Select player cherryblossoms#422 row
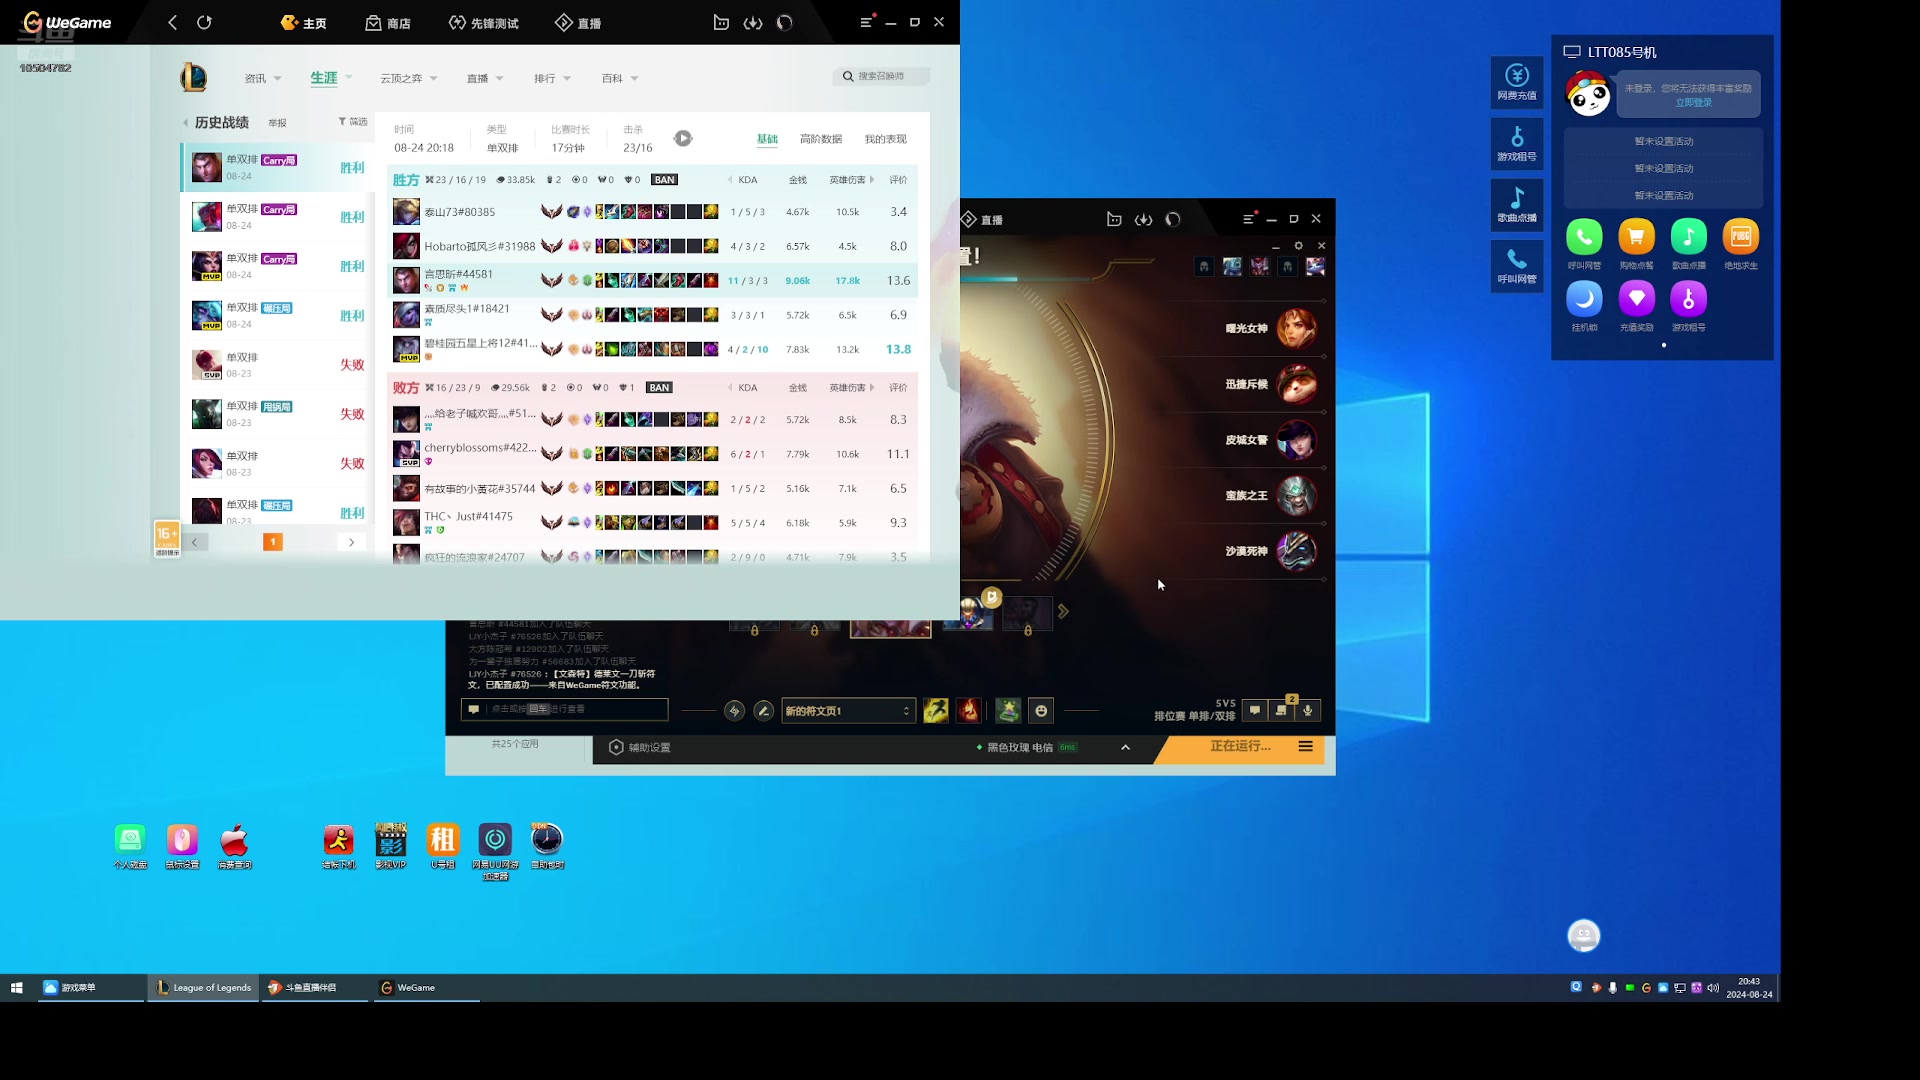Screen dimensions: 1920x1080 coord(653,454)
